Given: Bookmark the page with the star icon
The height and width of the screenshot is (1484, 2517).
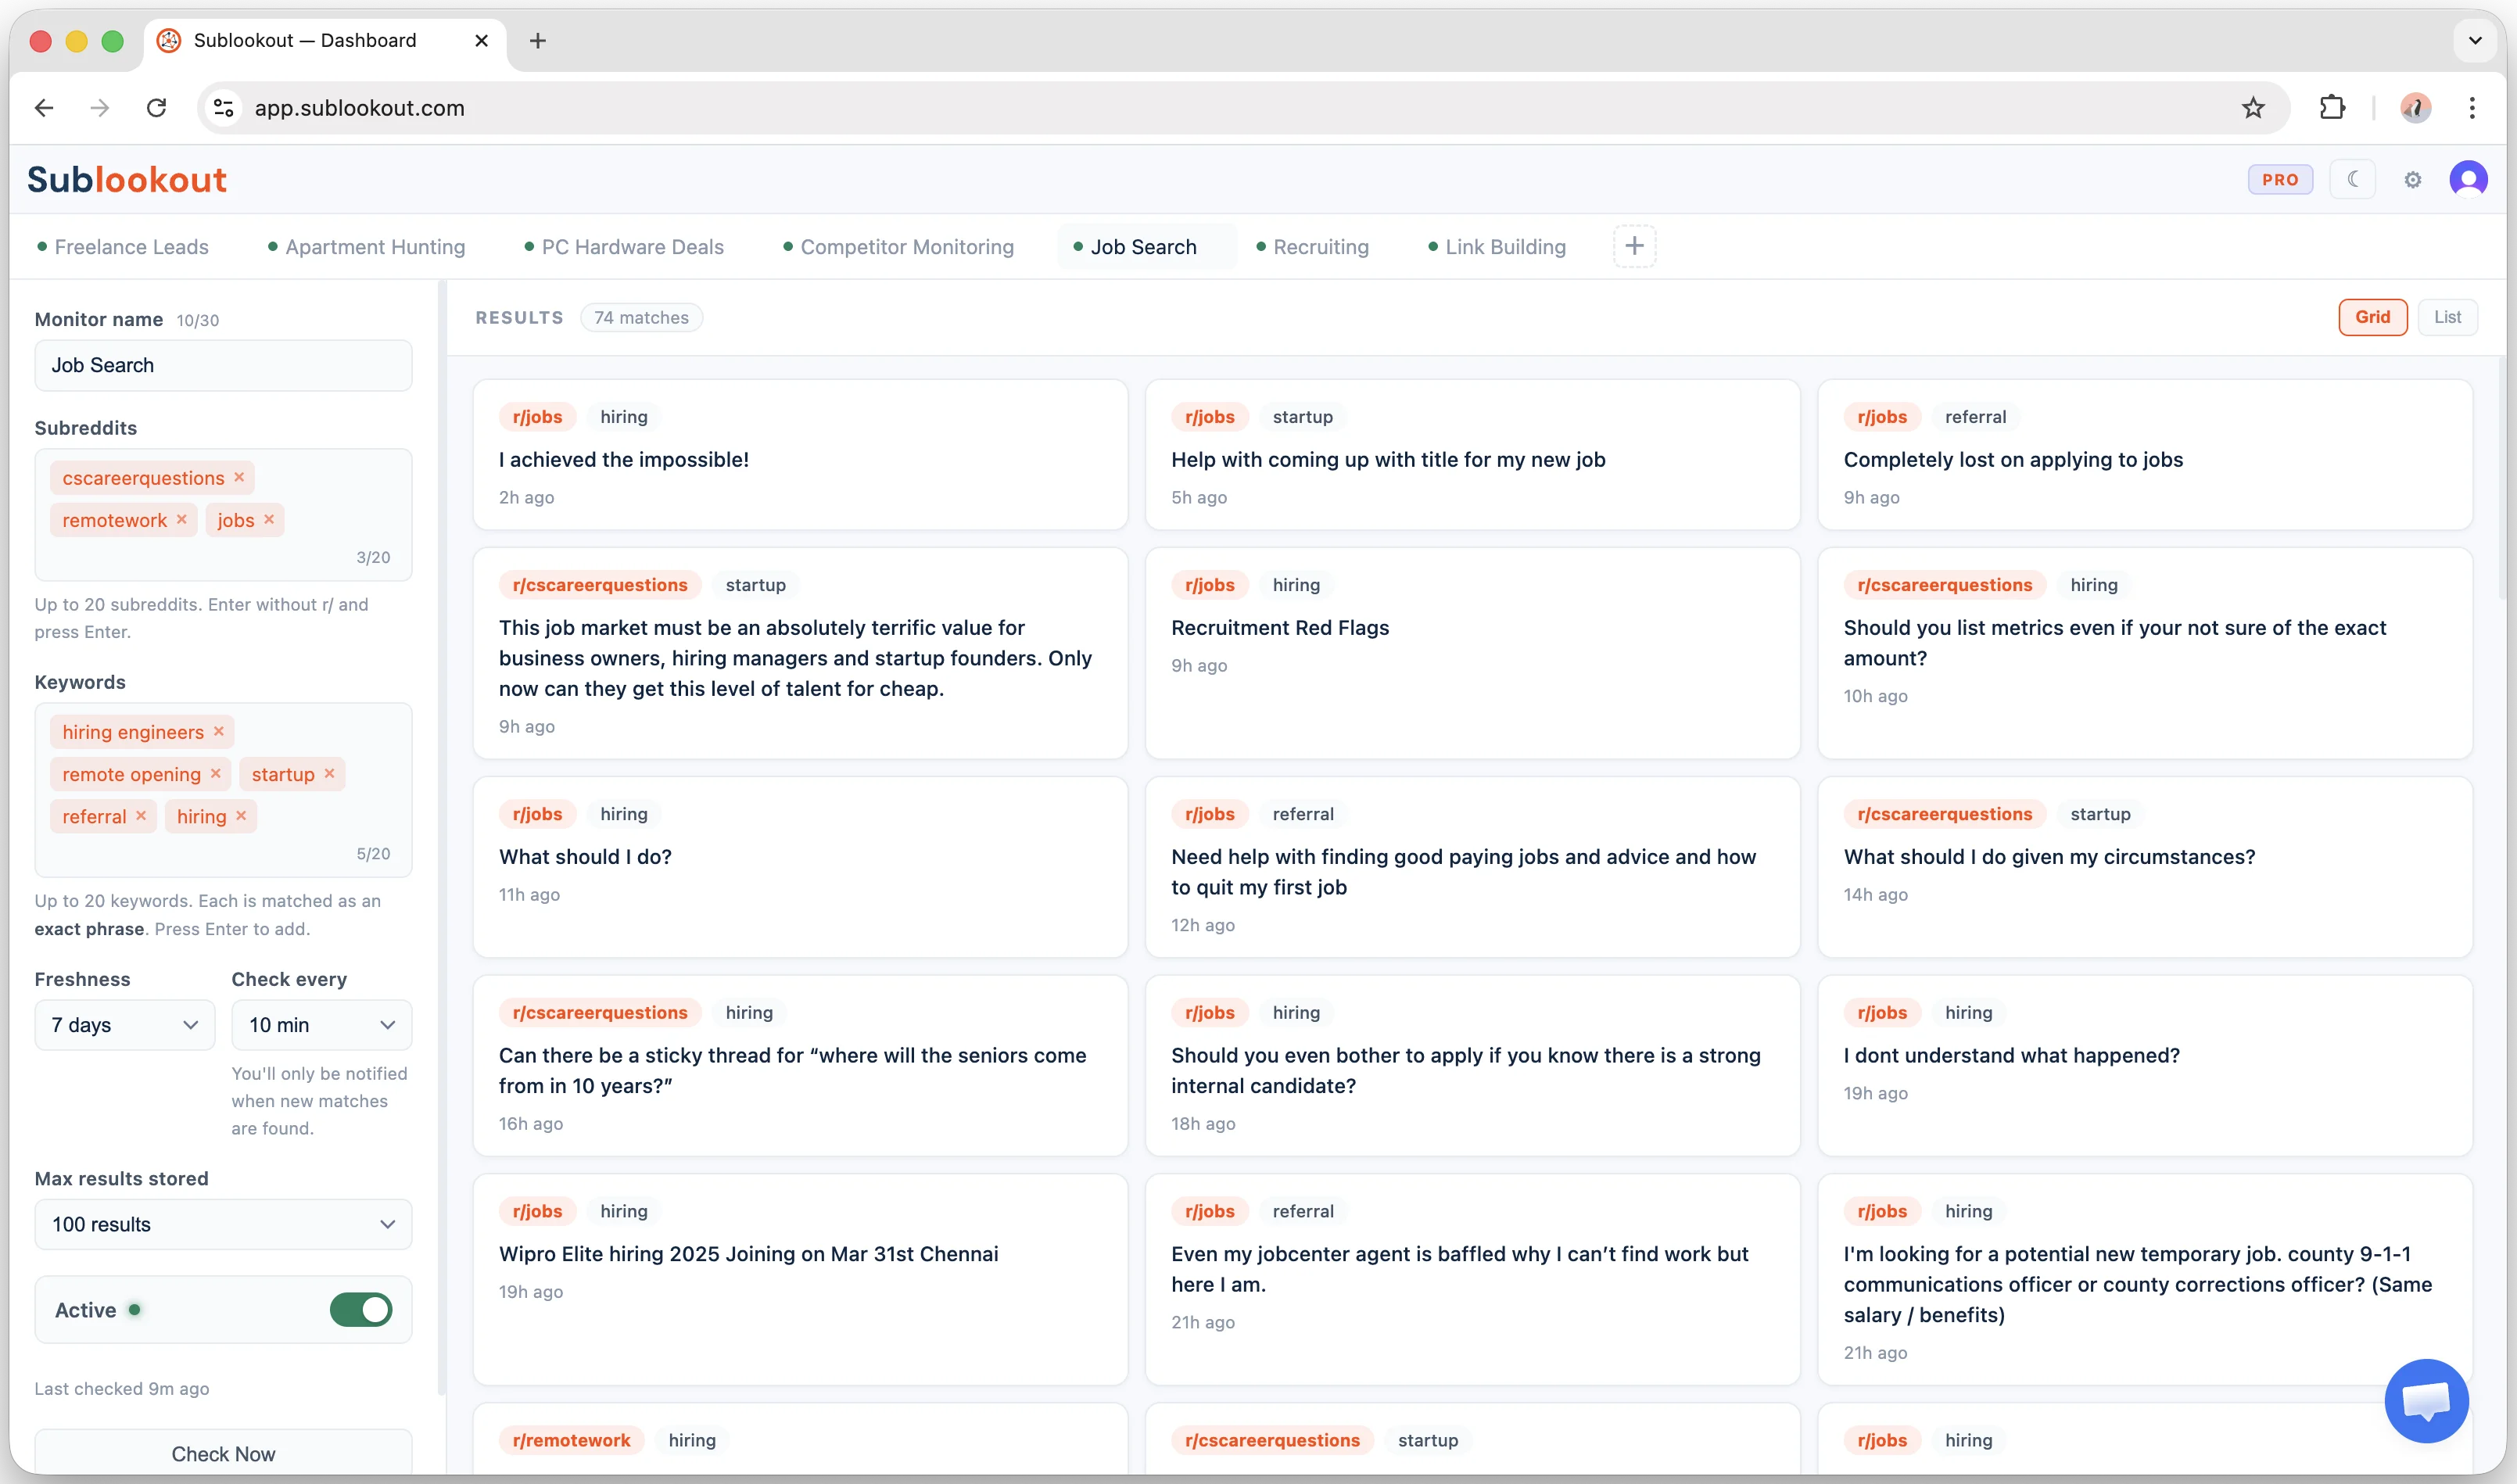Looking at the screenshot, I should 2253,108.
